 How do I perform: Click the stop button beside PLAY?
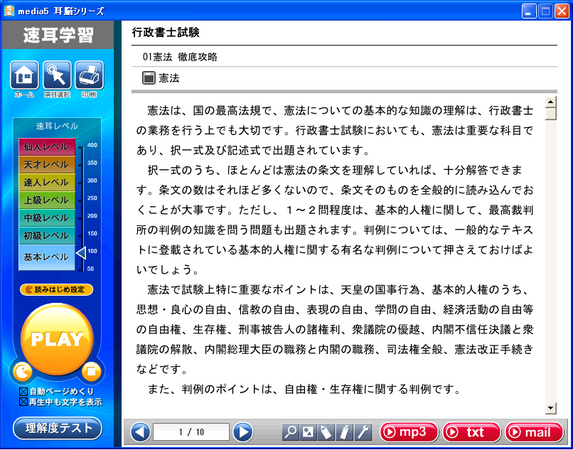pos(91,372)
